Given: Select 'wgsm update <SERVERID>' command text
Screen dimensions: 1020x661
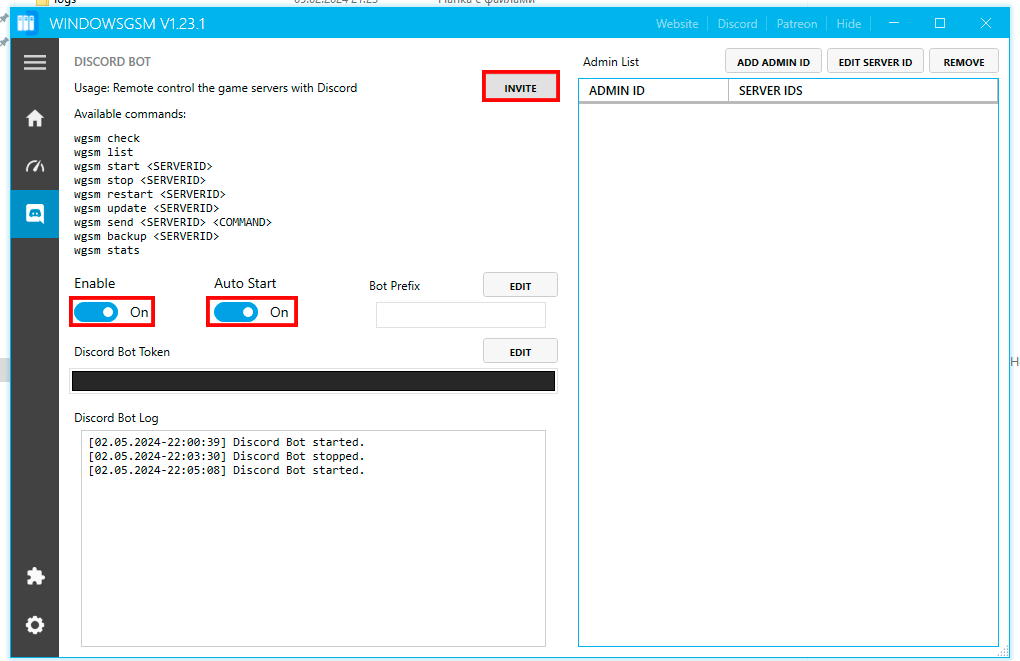Looking at the screenshot, I should tap(146, 208).
